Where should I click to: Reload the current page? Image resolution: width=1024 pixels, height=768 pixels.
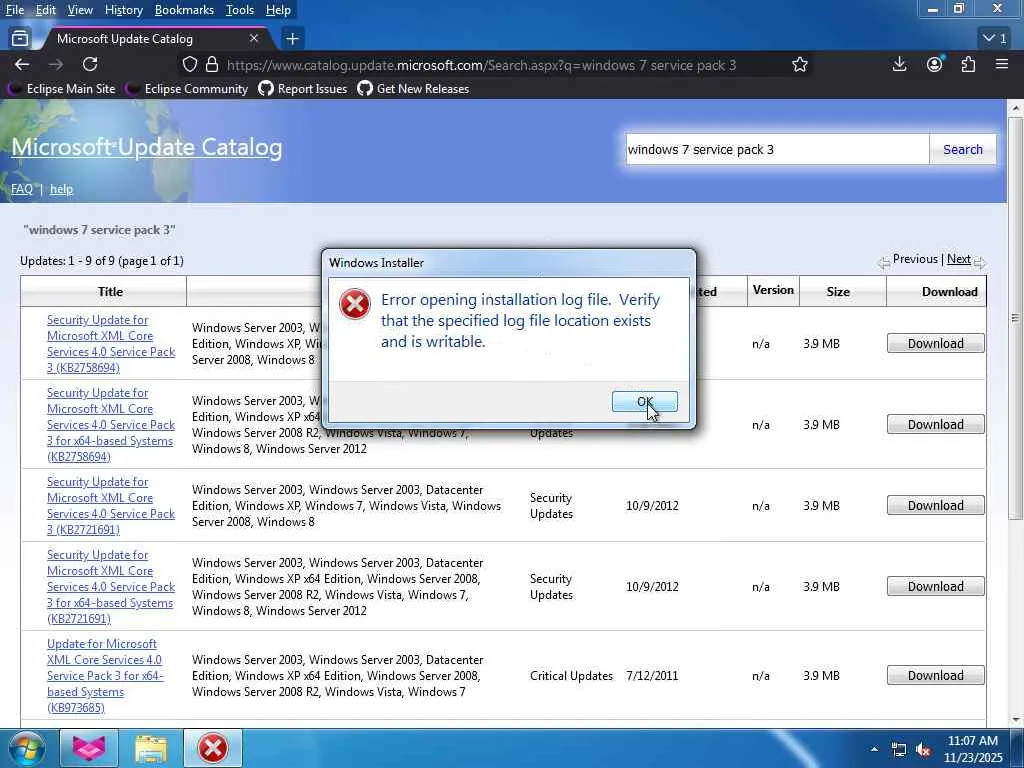pyautogui.click(x=90, y=64)
